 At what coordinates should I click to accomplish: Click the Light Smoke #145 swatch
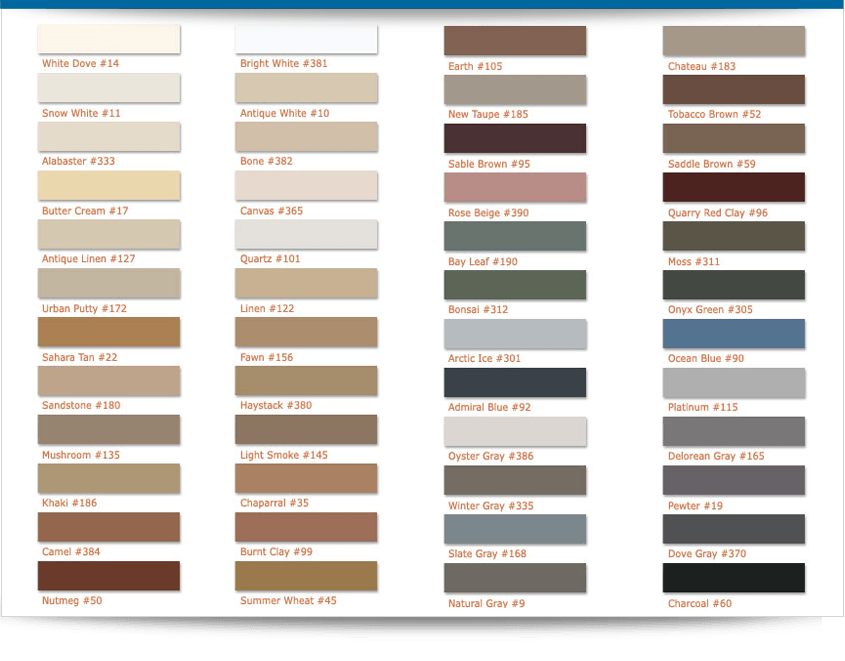tap(306, 429)
